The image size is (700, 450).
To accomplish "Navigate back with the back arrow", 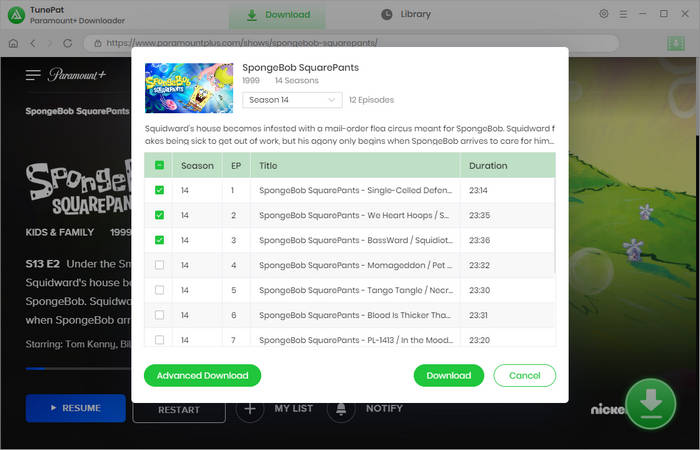I will (33, 43).
